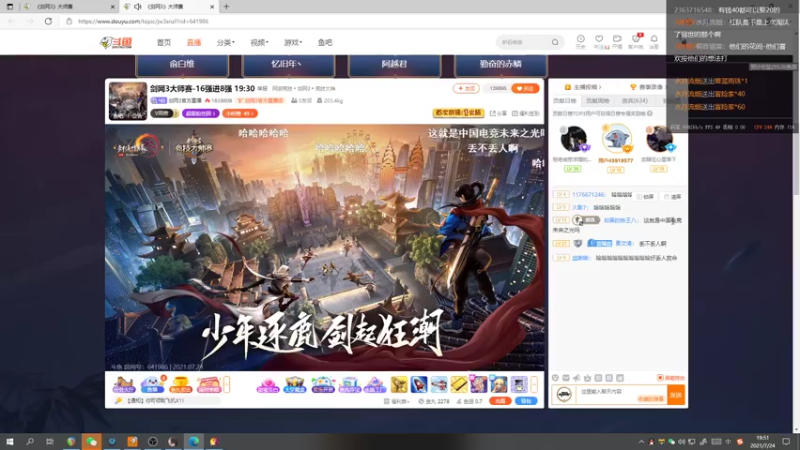Send the treasure chest gift
Screen dimensions: 800x450
click(295, 385)
